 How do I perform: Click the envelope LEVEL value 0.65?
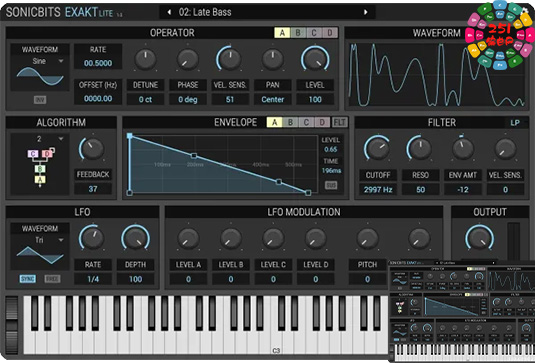[x=331, y=149]
